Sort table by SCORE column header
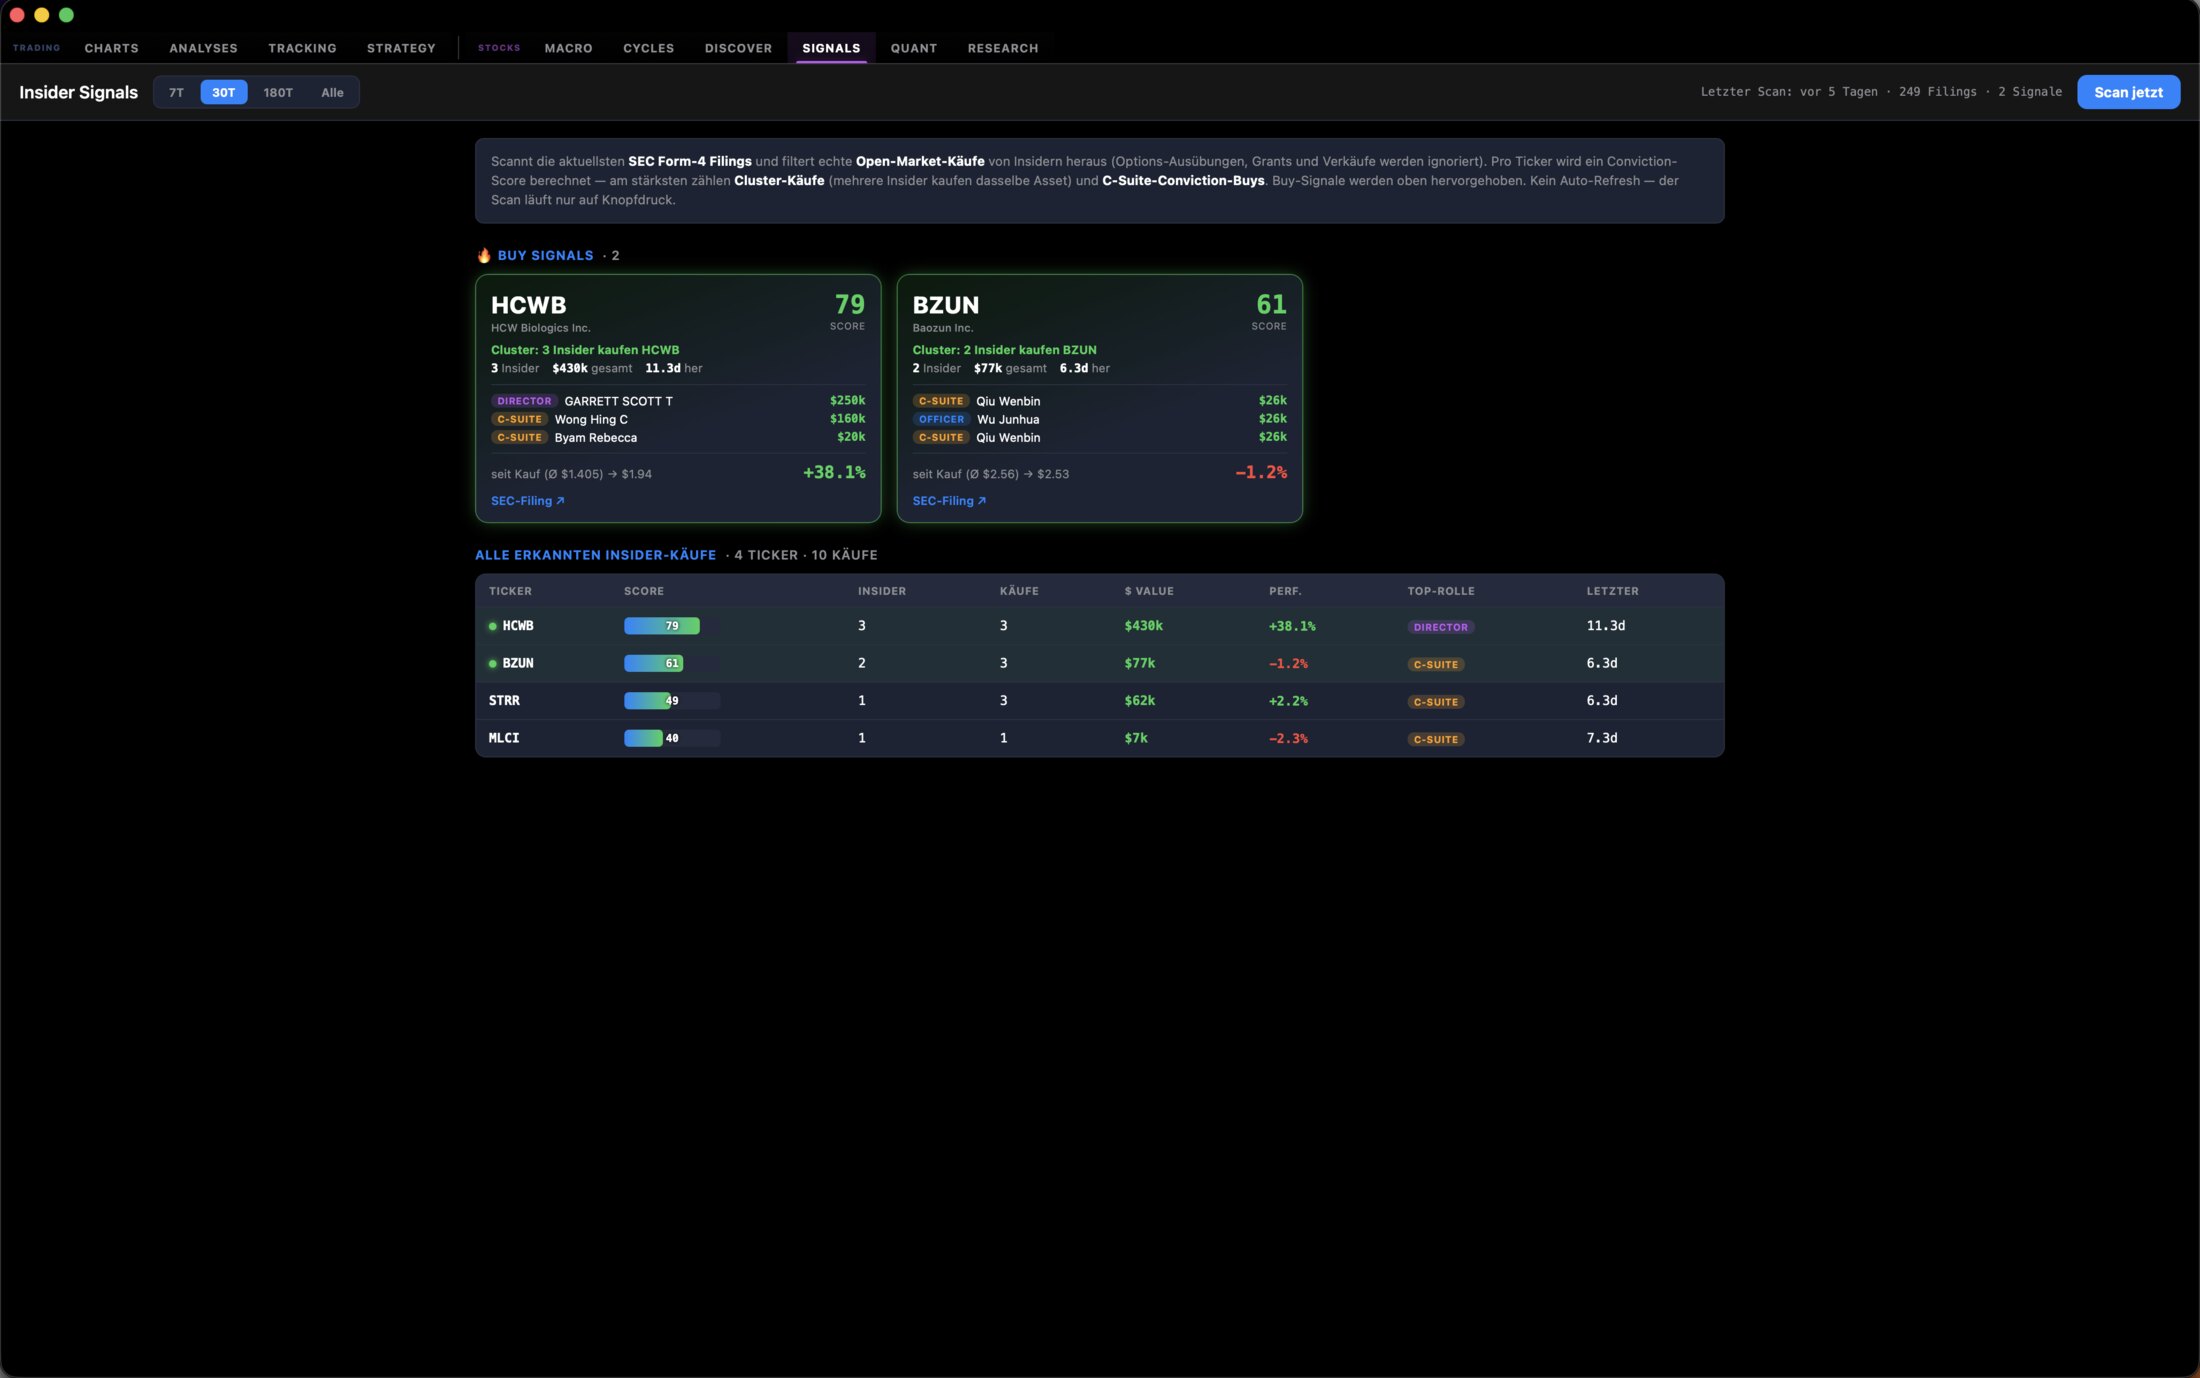2200x1378 pixels. (x=644, y=591)
